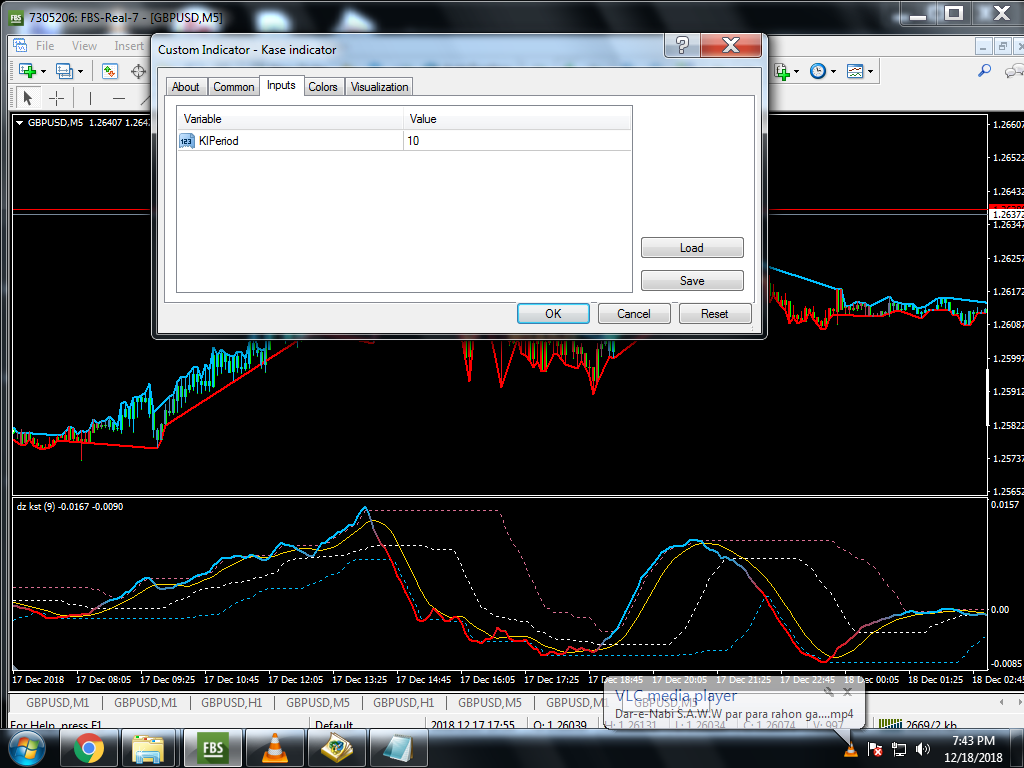Switch to the Colors tab
This screenshot has height=768, width=1024.
click(323, 87)
